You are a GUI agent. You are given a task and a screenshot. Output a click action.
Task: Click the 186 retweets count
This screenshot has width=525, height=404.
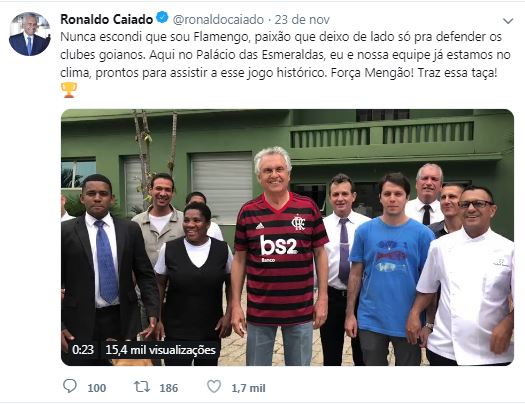pos(169,388)
